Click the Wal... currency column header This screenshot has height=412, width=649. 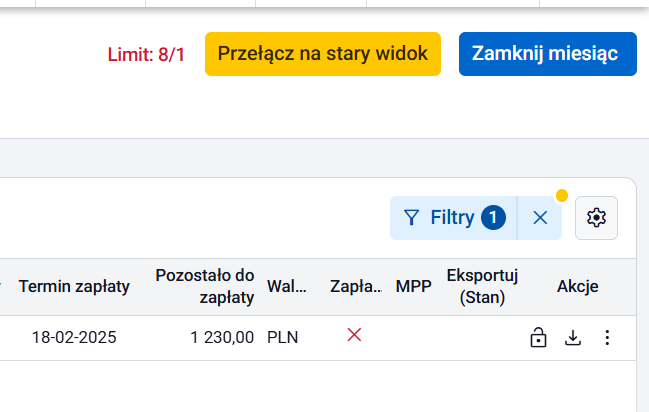tap(287, 287)
